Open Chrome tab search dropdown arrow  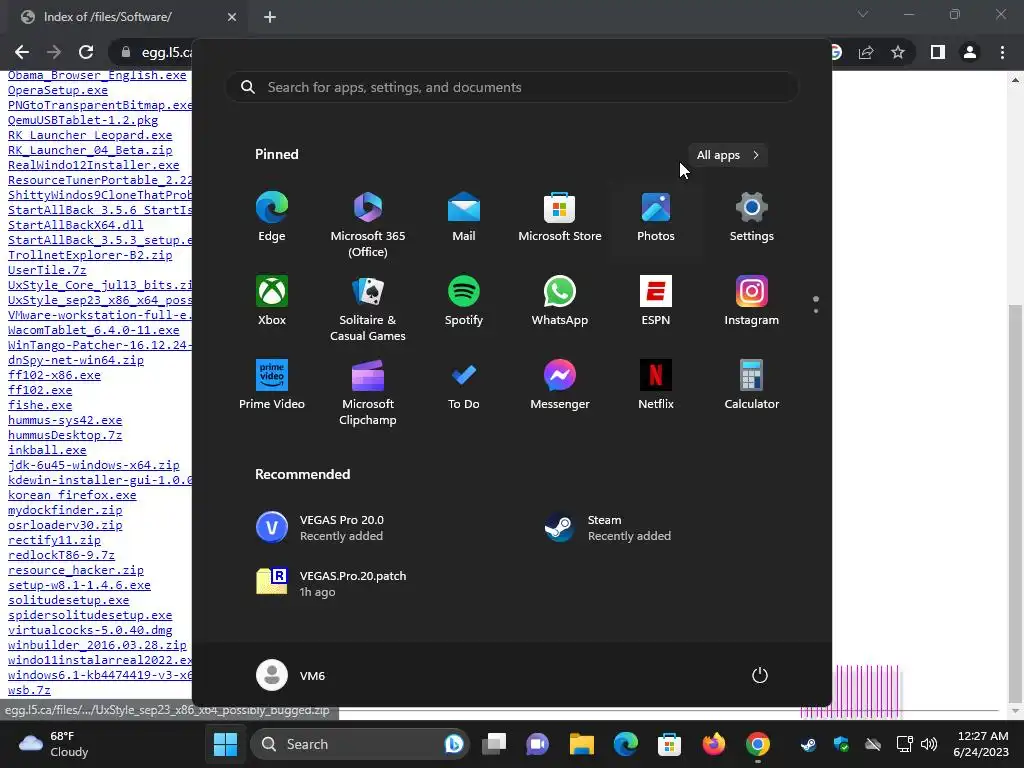point(863,14)
